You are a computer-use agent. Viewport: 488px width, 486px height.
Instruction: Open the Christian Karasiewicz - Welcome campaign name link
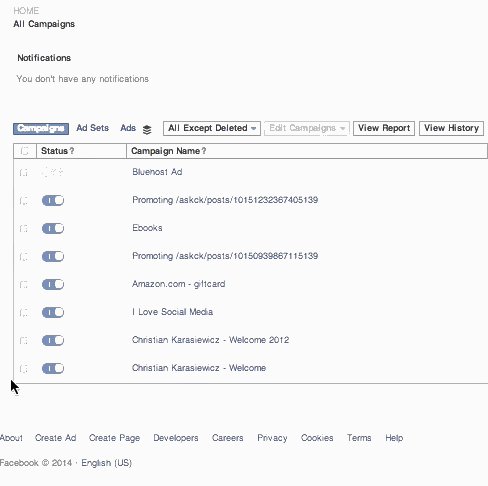pos(199,368)
